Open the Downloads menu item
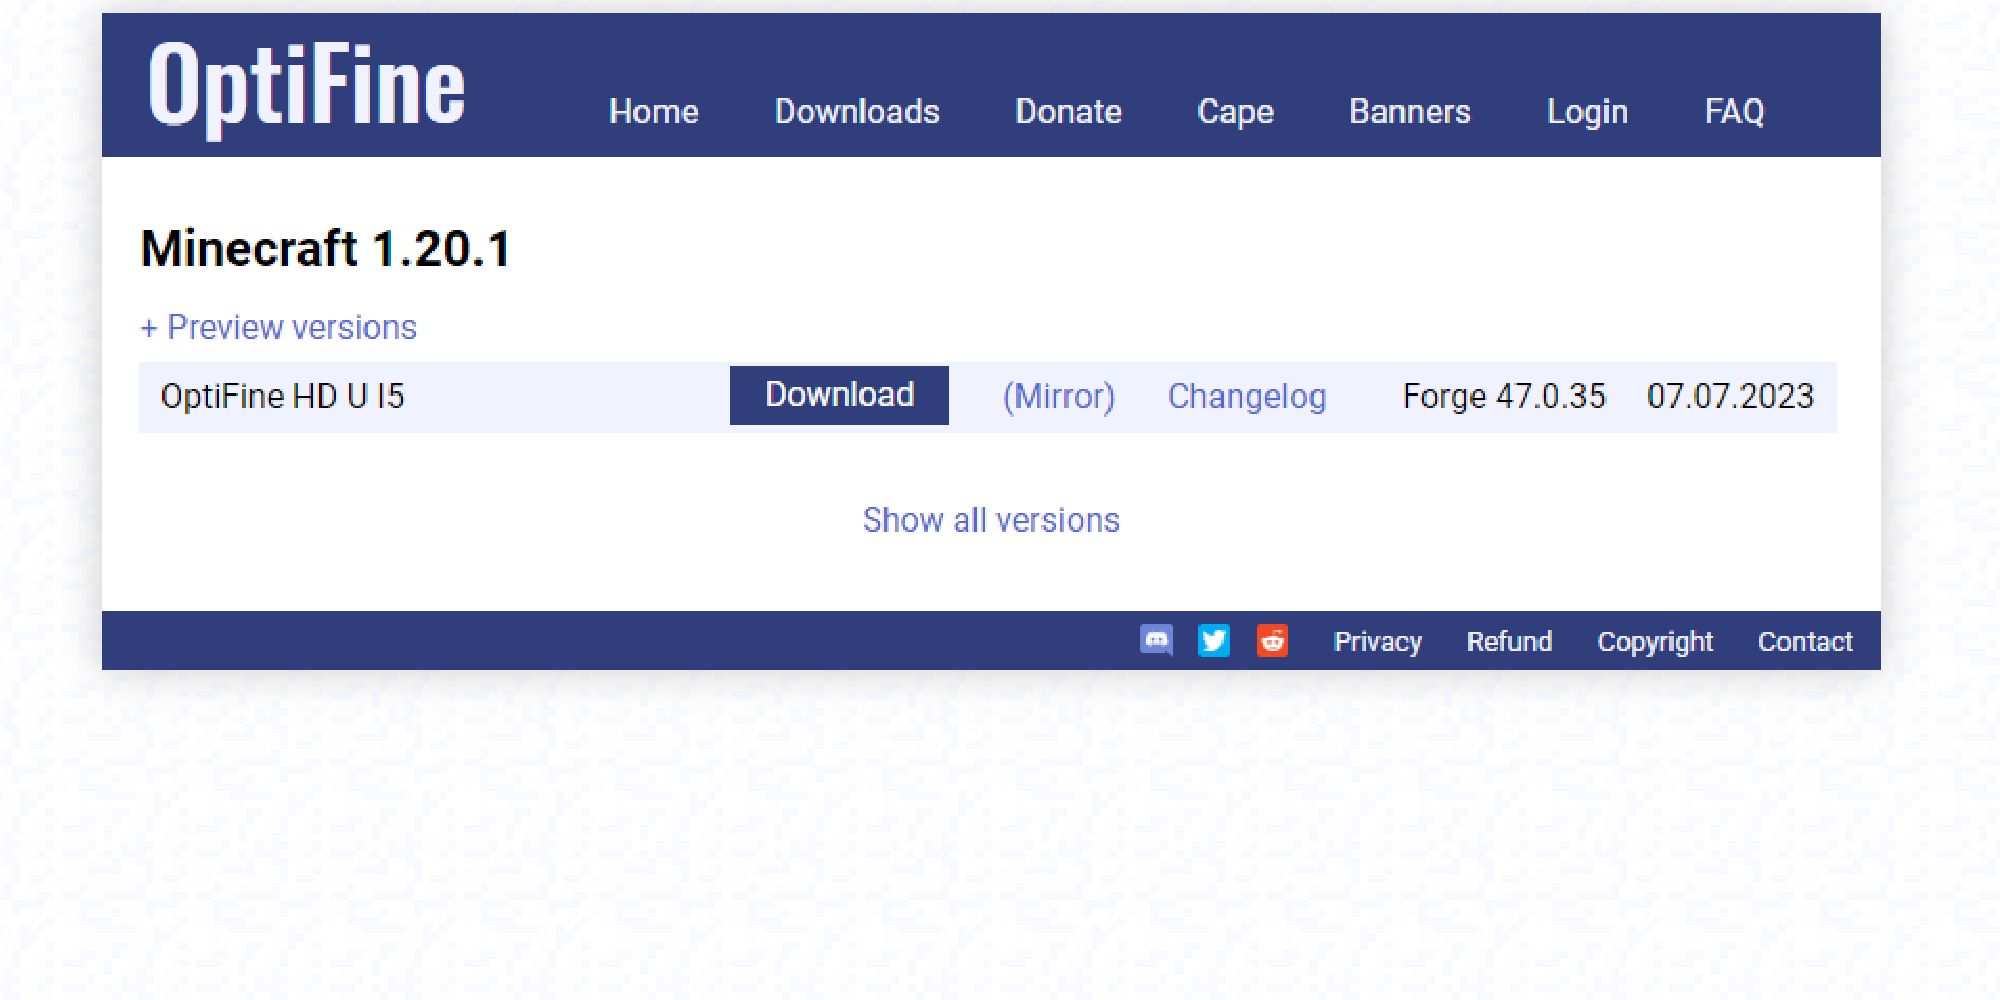The image size is (2000, 1000). click(857, 111)
